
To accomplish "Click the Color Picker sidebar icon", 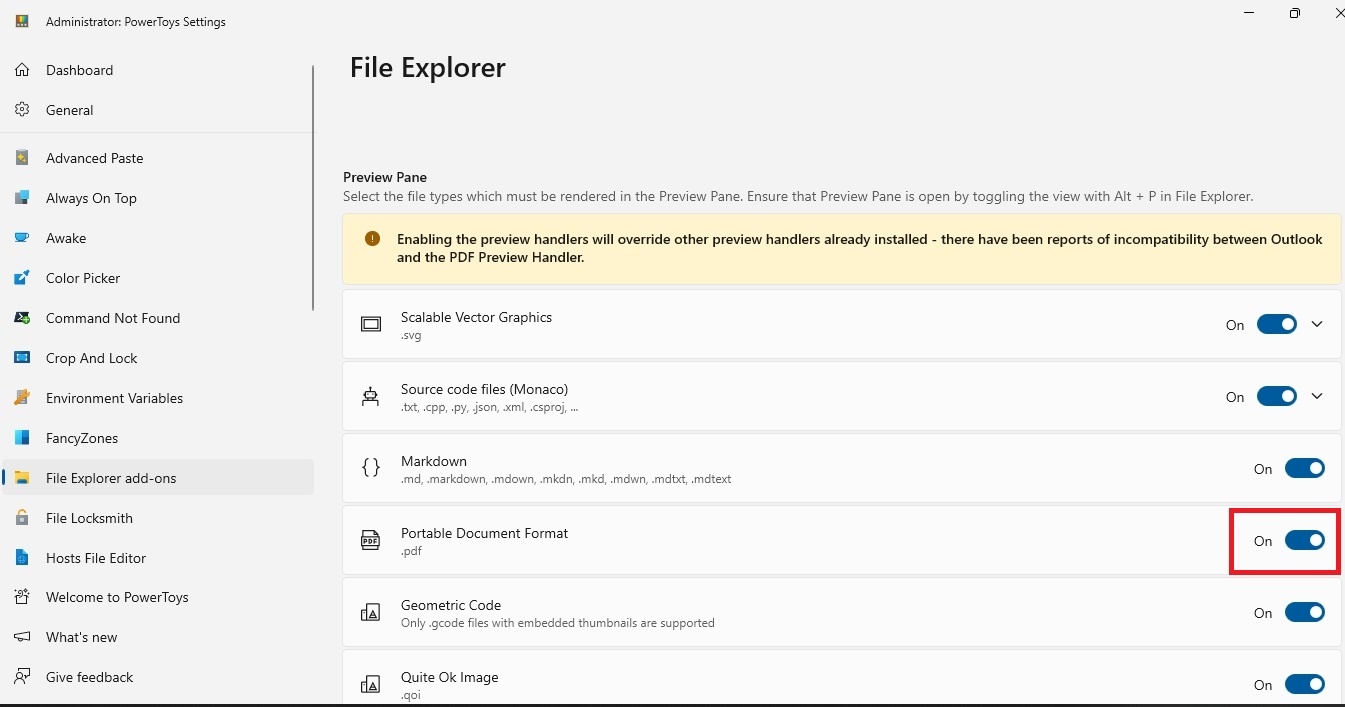I will coord(22,278).
